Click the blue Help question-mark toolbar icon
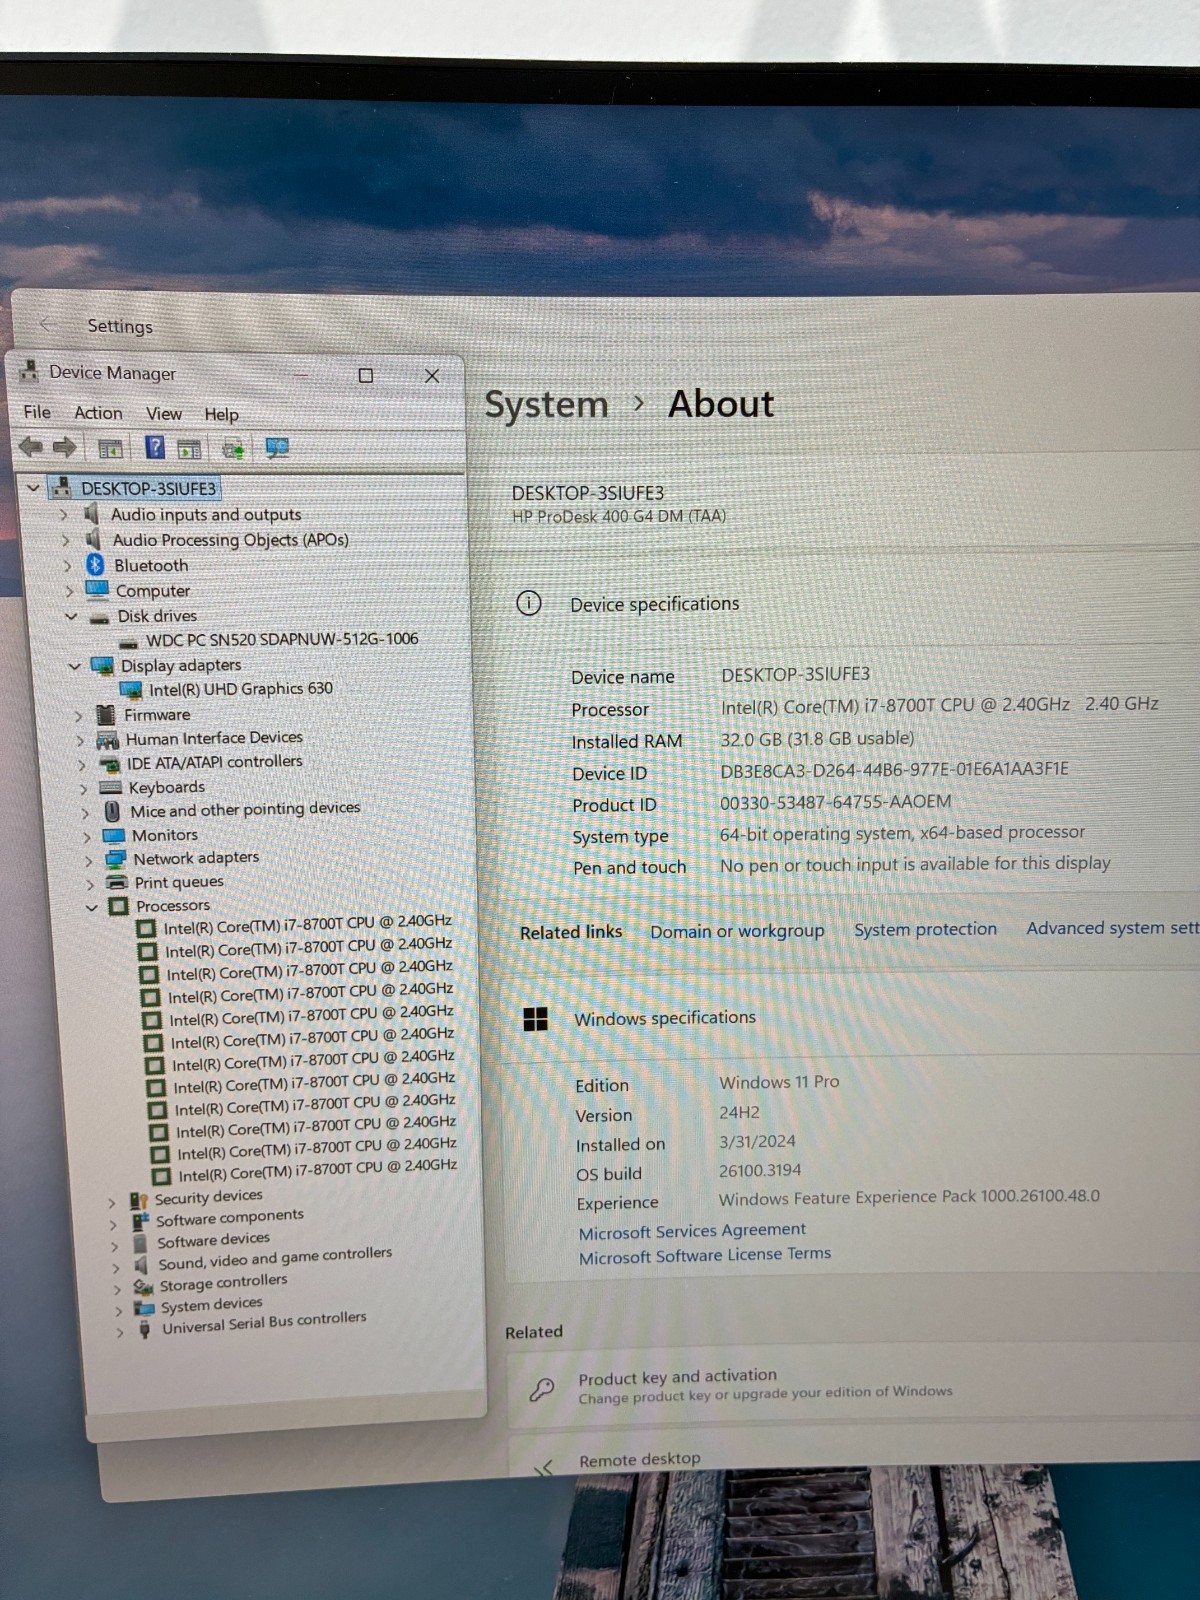Viewport: 1200px width, 1600px height. coord(155,447)
